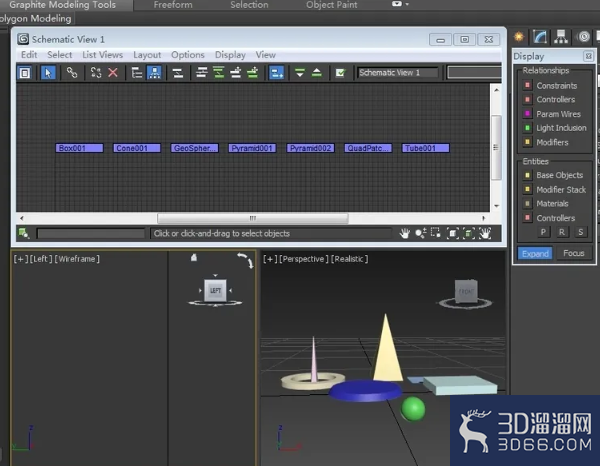Click the Expand button in Display floater
The image size is (600, 466).
pos(535,253)
